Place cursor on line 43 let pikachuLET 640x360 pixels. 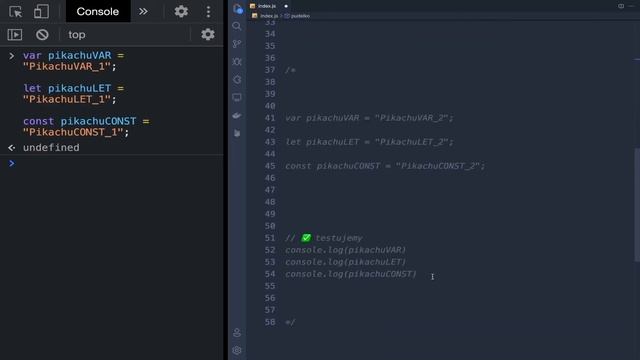369,142
